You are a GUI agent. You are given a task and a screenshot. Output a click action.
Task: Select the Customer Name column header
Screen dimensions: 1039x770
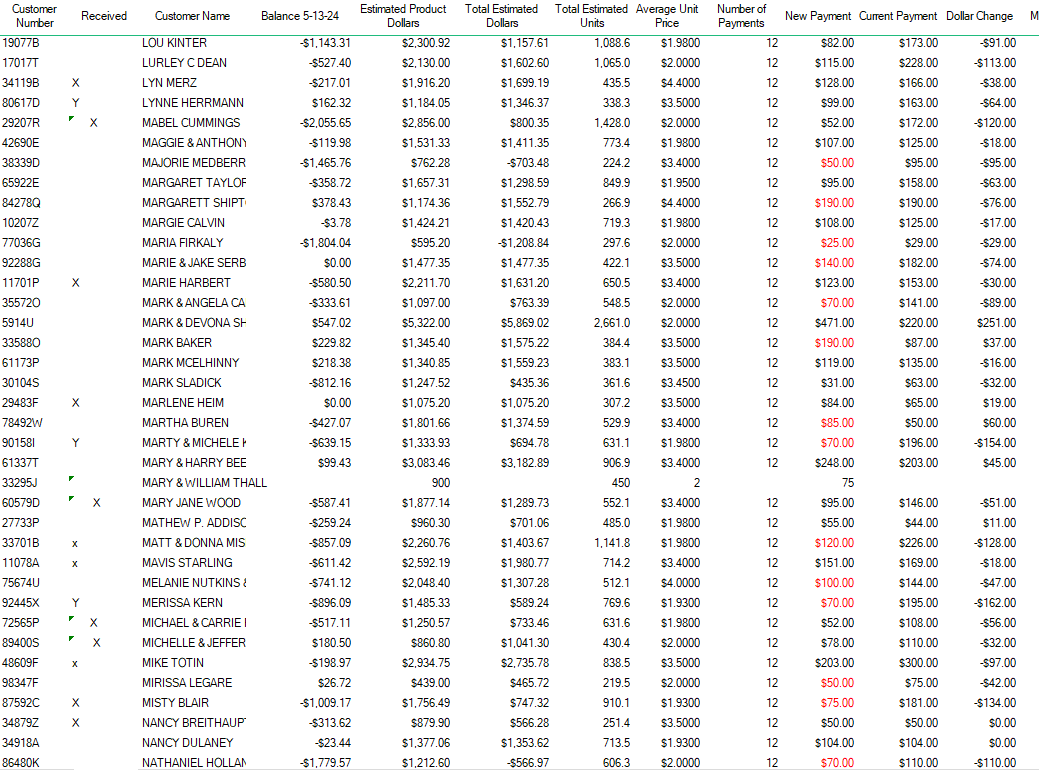click(x=192, y=16)
